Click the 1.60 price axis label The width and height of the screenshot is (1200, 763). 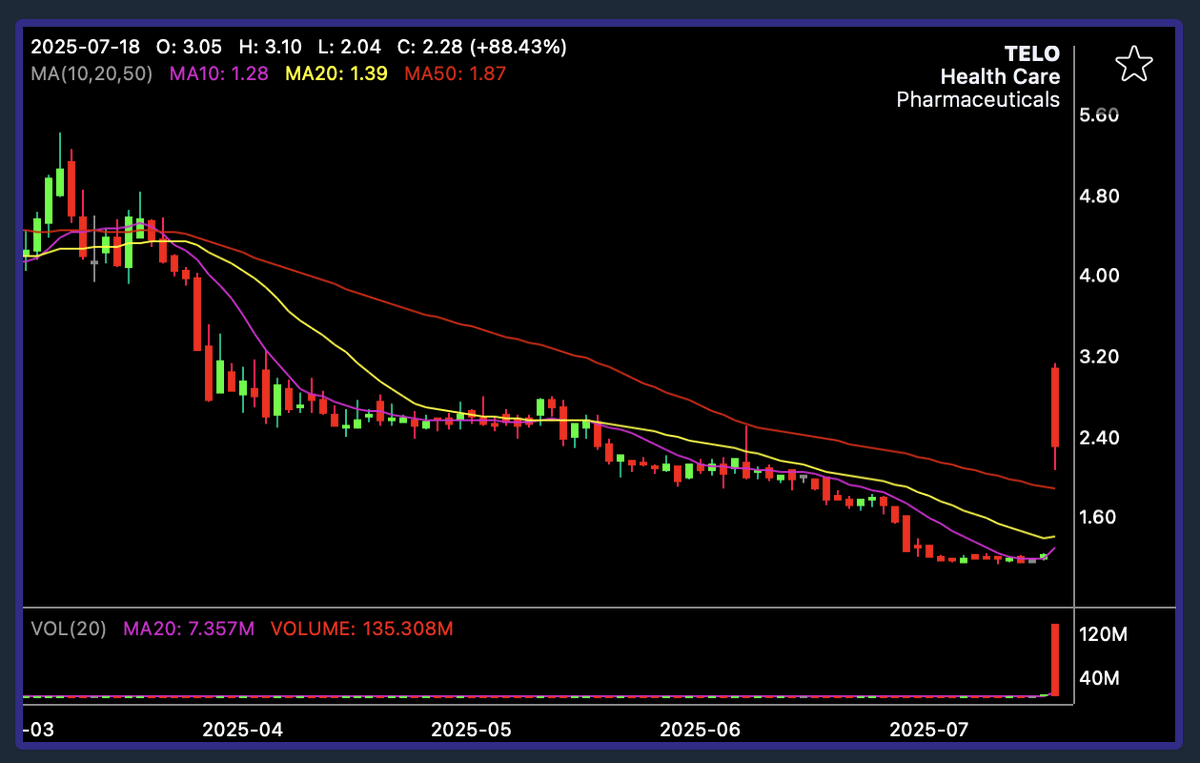coord(1100,518)
